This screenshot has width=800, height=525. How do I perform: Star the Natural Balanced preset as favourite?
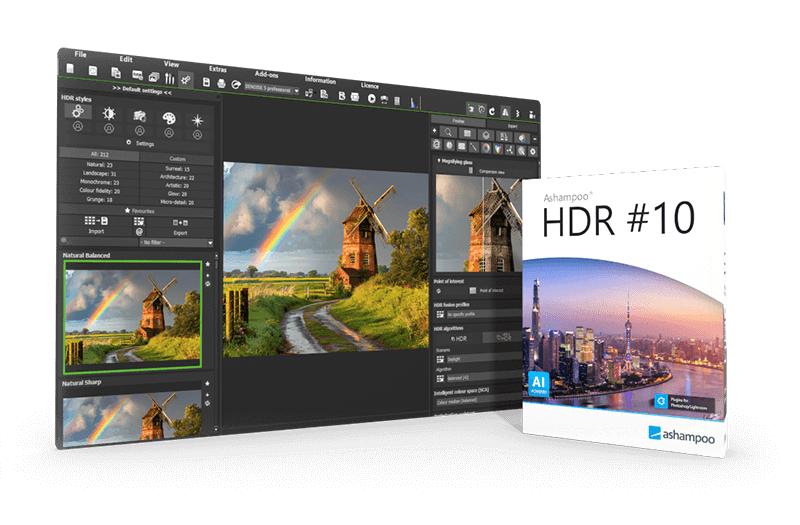(207, 264)
